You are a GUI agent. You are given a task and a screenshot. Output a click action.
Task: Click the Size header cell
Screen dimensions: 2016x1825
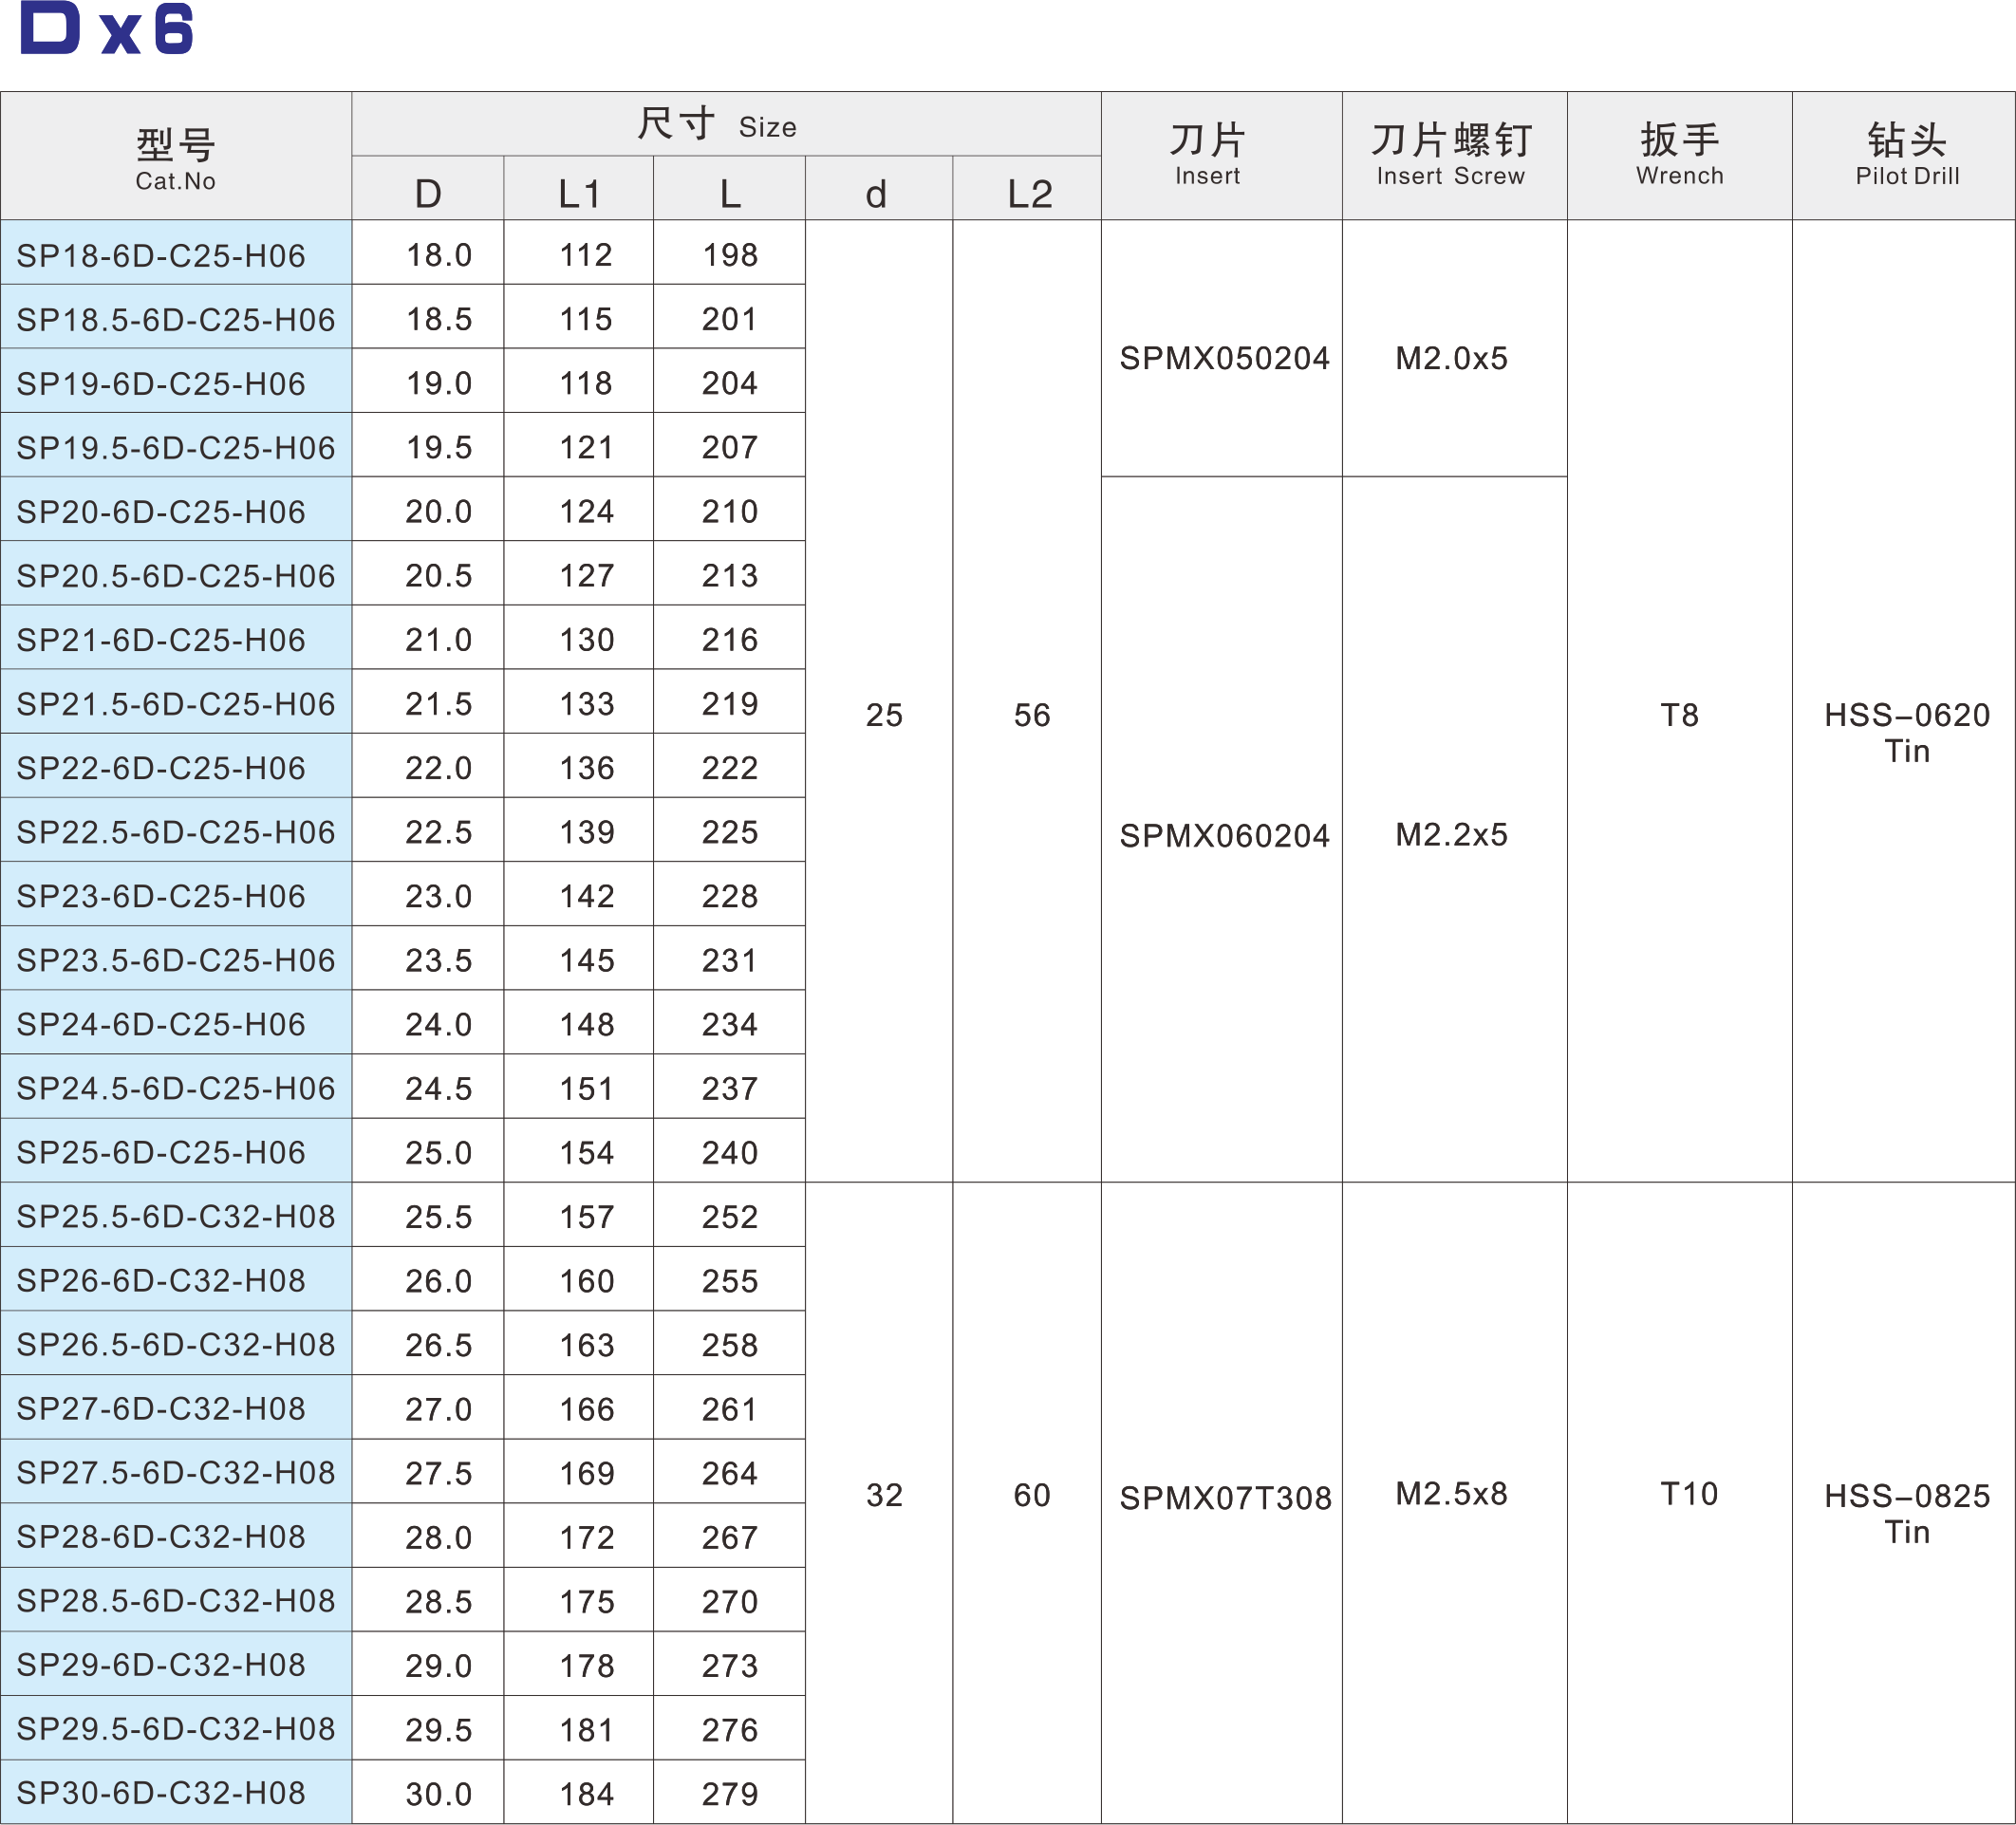(x=726, y=124)
